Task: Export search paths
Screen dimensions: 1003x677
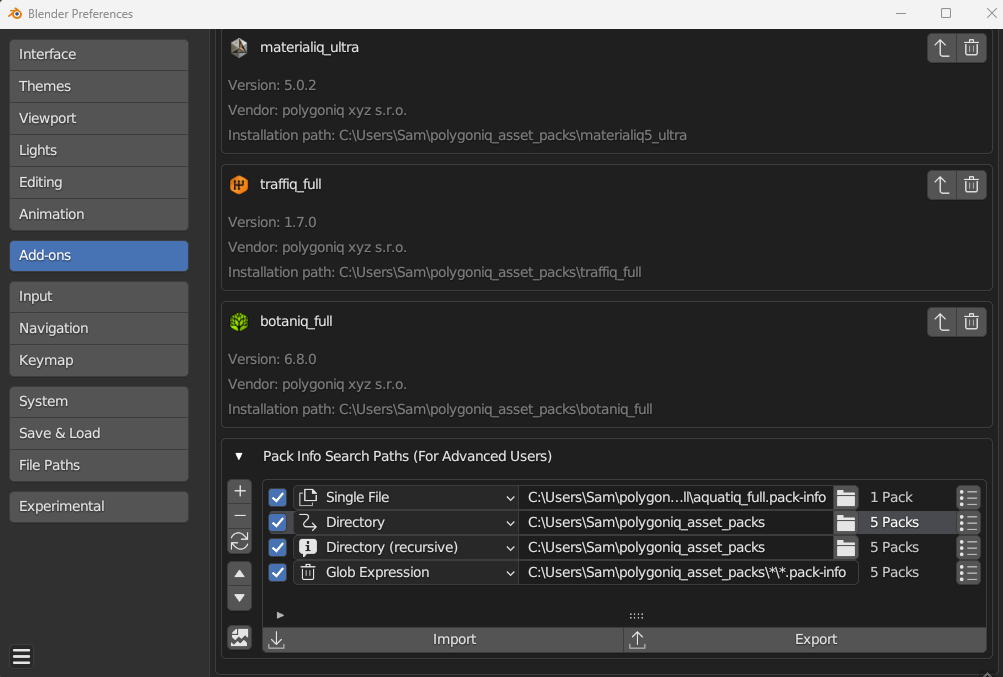Action: [x=805, y=639]
